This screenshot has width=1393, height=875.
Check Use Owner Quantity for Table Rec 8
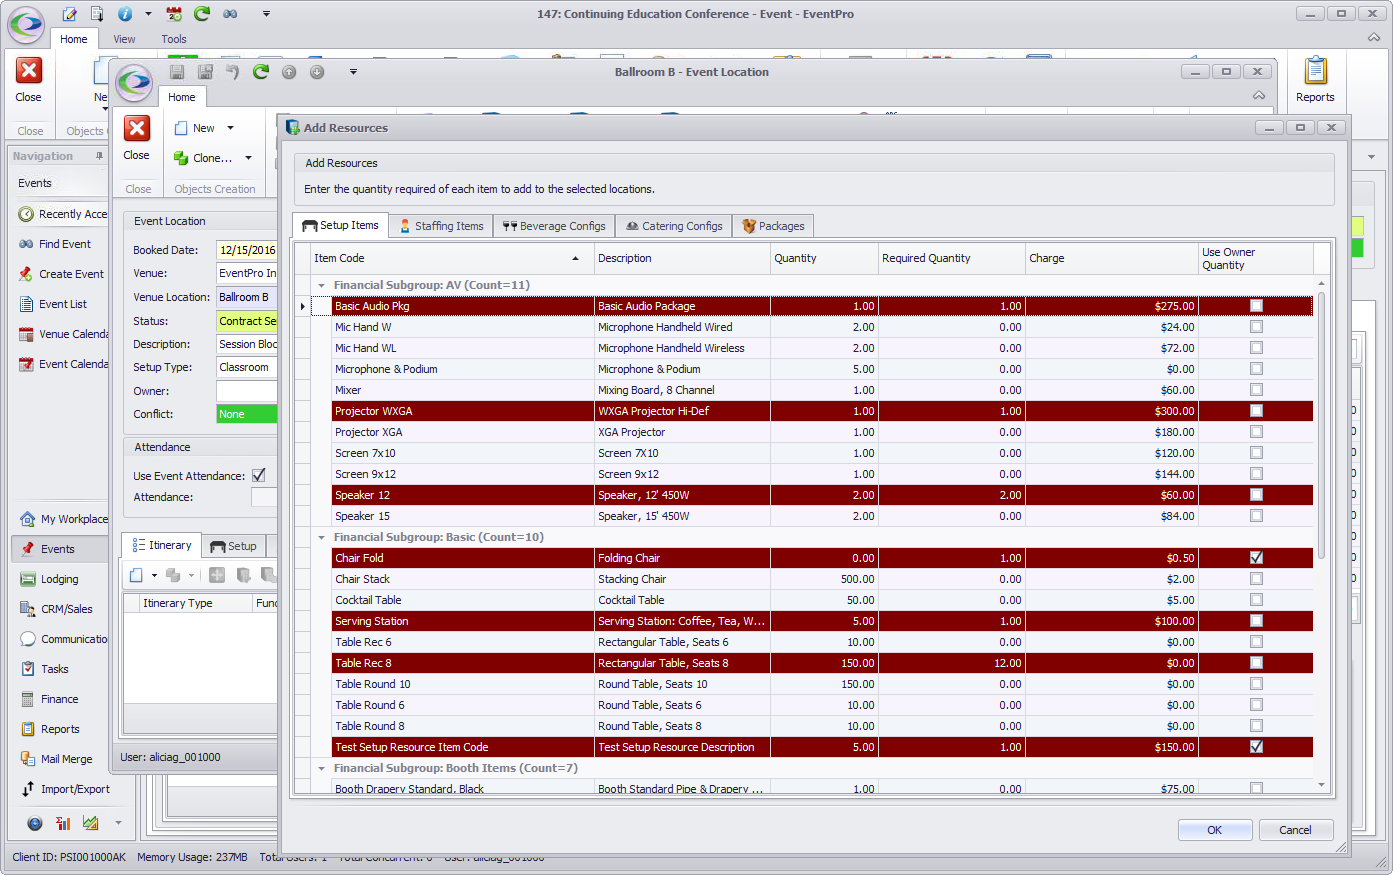[1256, 663]
